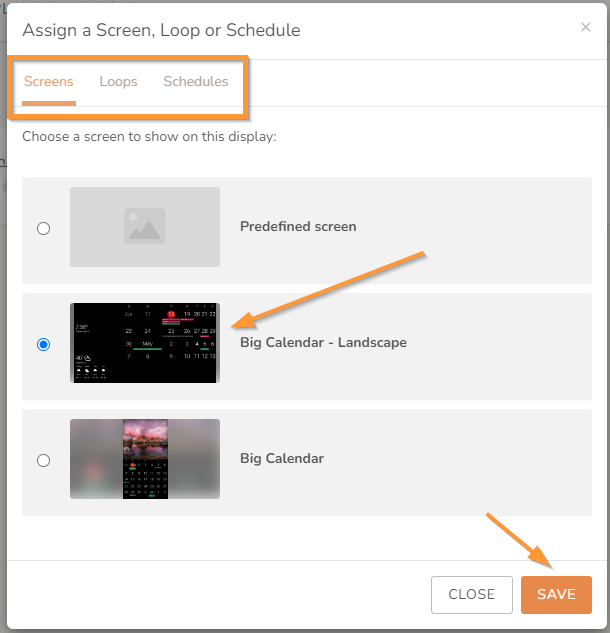This screenshot has height=633, width=610.
Task: Click the Big Calendar - Landscape thumbnail preview
Action: (145, 343)
